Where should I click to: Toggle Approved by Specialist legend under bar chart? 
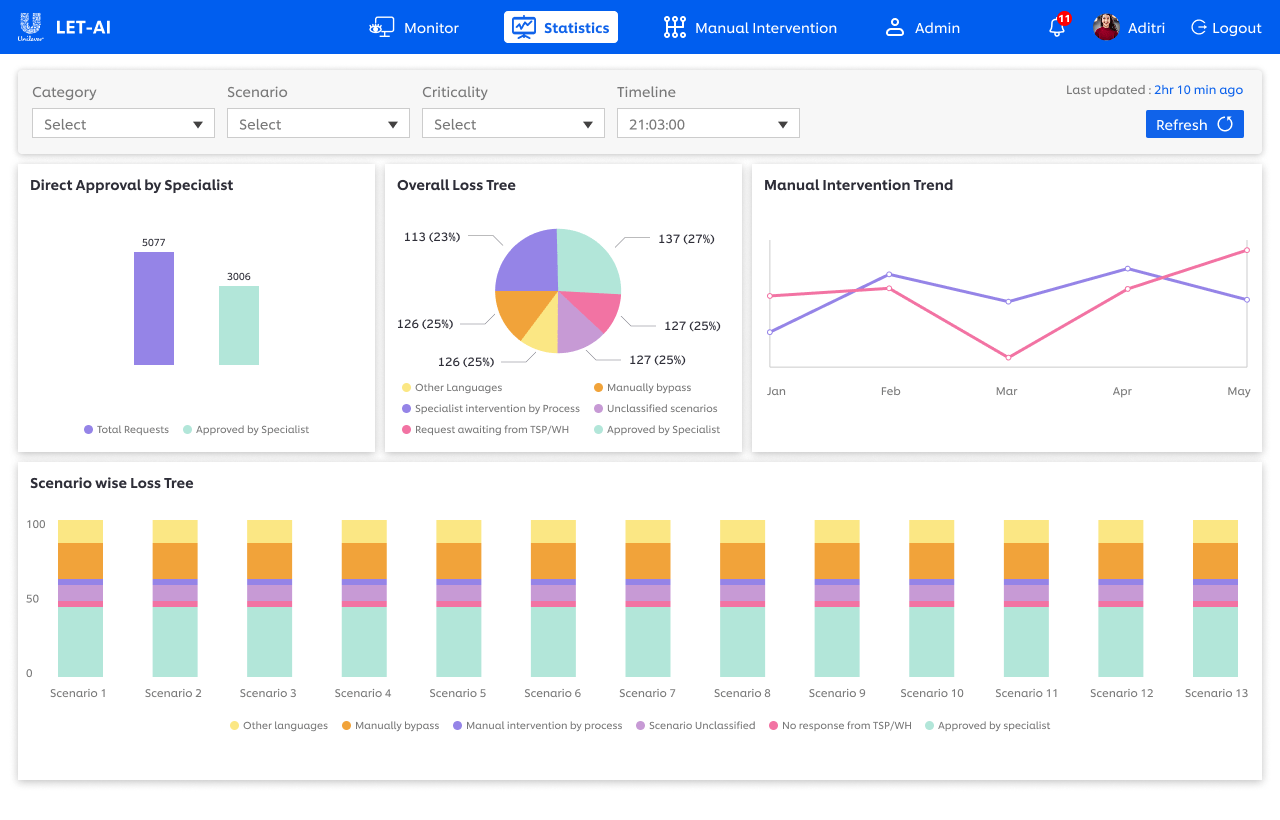click(245, 430)
